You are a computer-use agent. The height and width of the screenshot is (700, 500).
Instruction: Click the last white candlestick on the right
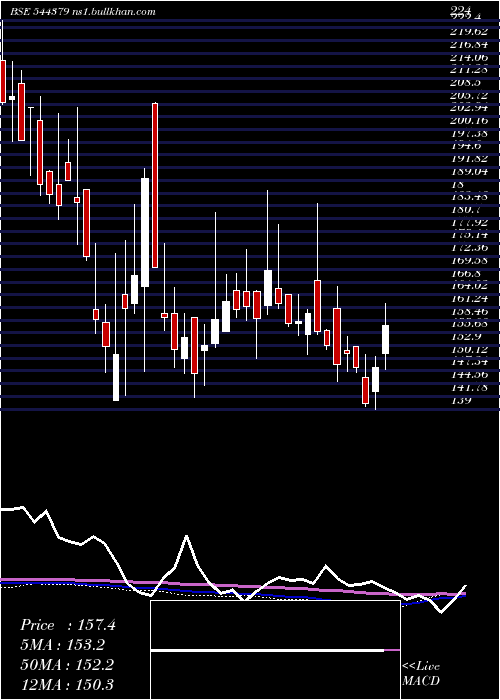coord(385,339)
